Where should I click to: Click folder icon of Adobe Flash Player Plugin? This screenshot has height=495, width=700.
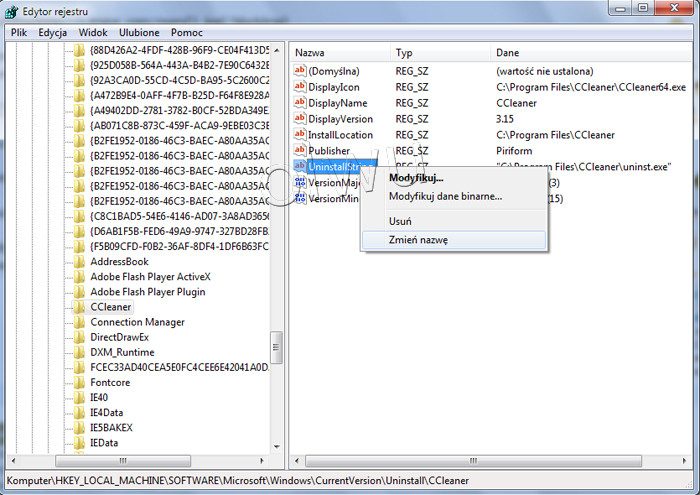coord(79,291)
